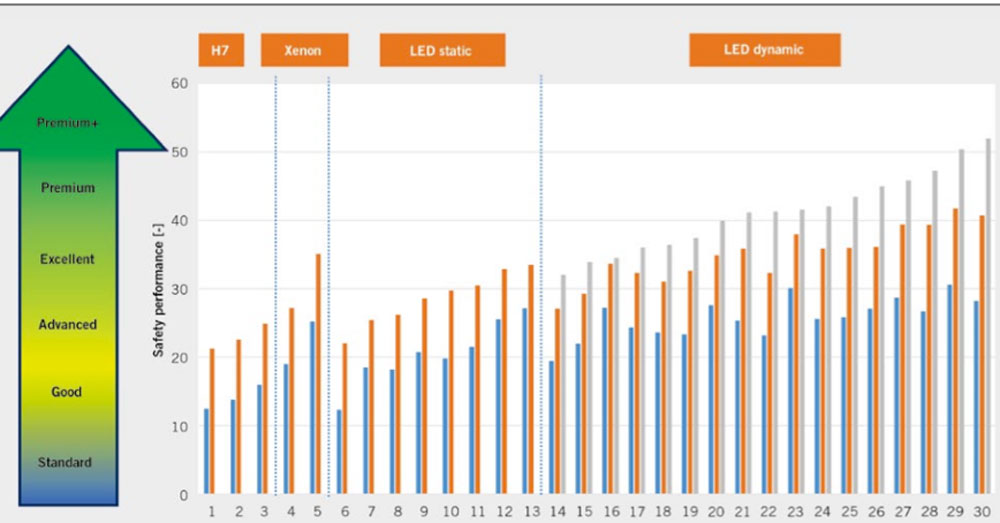
Task: Select the Good rating label
Action: tap(66, 392)
